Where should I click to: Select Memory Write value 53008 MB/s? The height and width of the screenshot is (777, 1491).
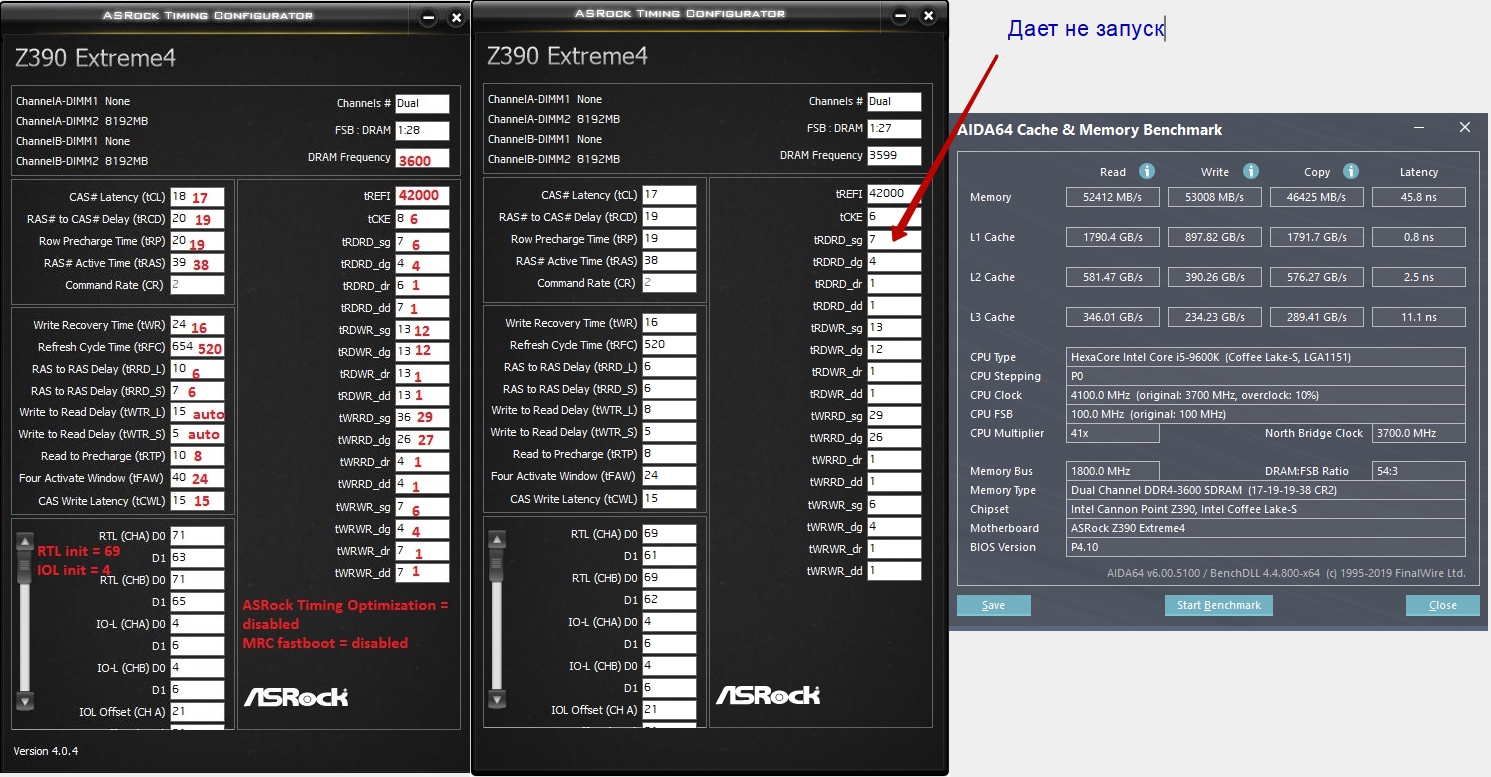tap(1215, 197)
